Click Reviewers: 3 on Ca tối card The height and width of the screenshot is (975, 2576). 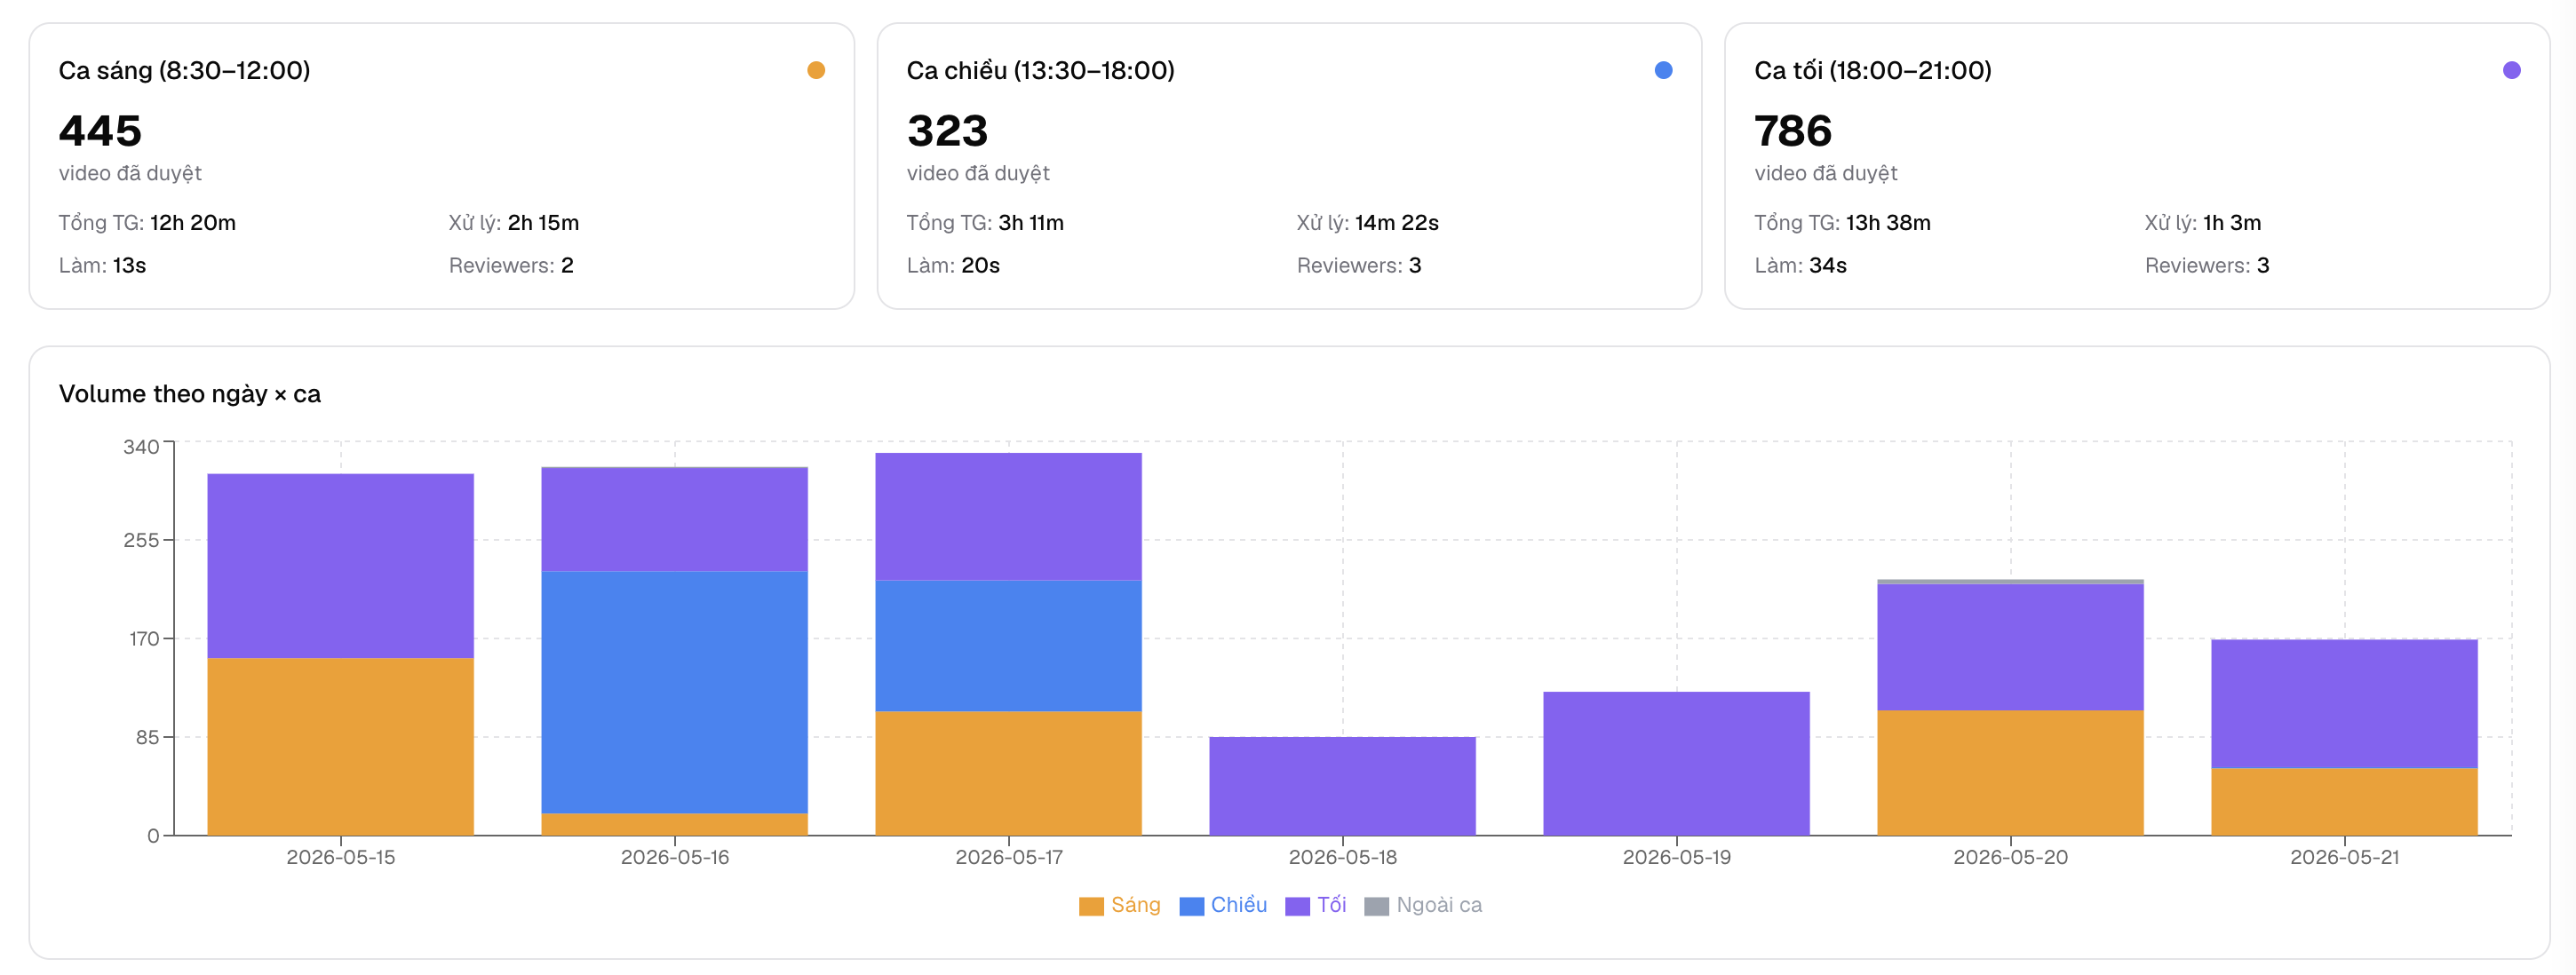(x=2206, y=265)
